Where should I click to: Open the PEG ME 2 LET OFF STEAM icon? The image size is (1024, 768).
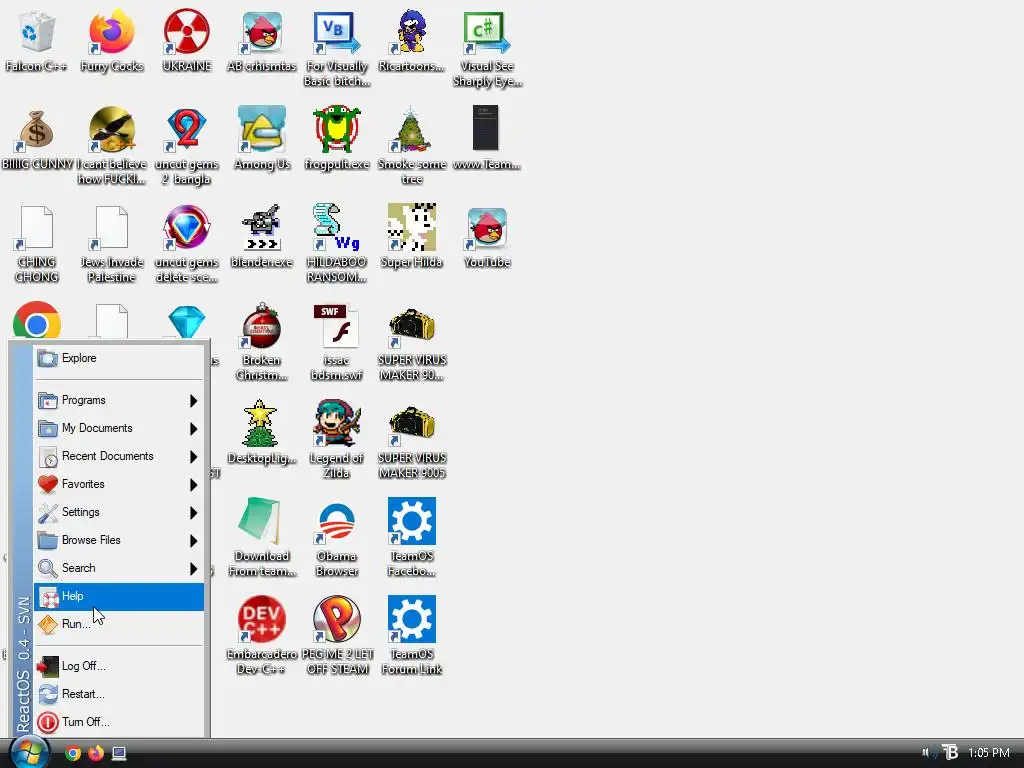[x=337, y=619]
